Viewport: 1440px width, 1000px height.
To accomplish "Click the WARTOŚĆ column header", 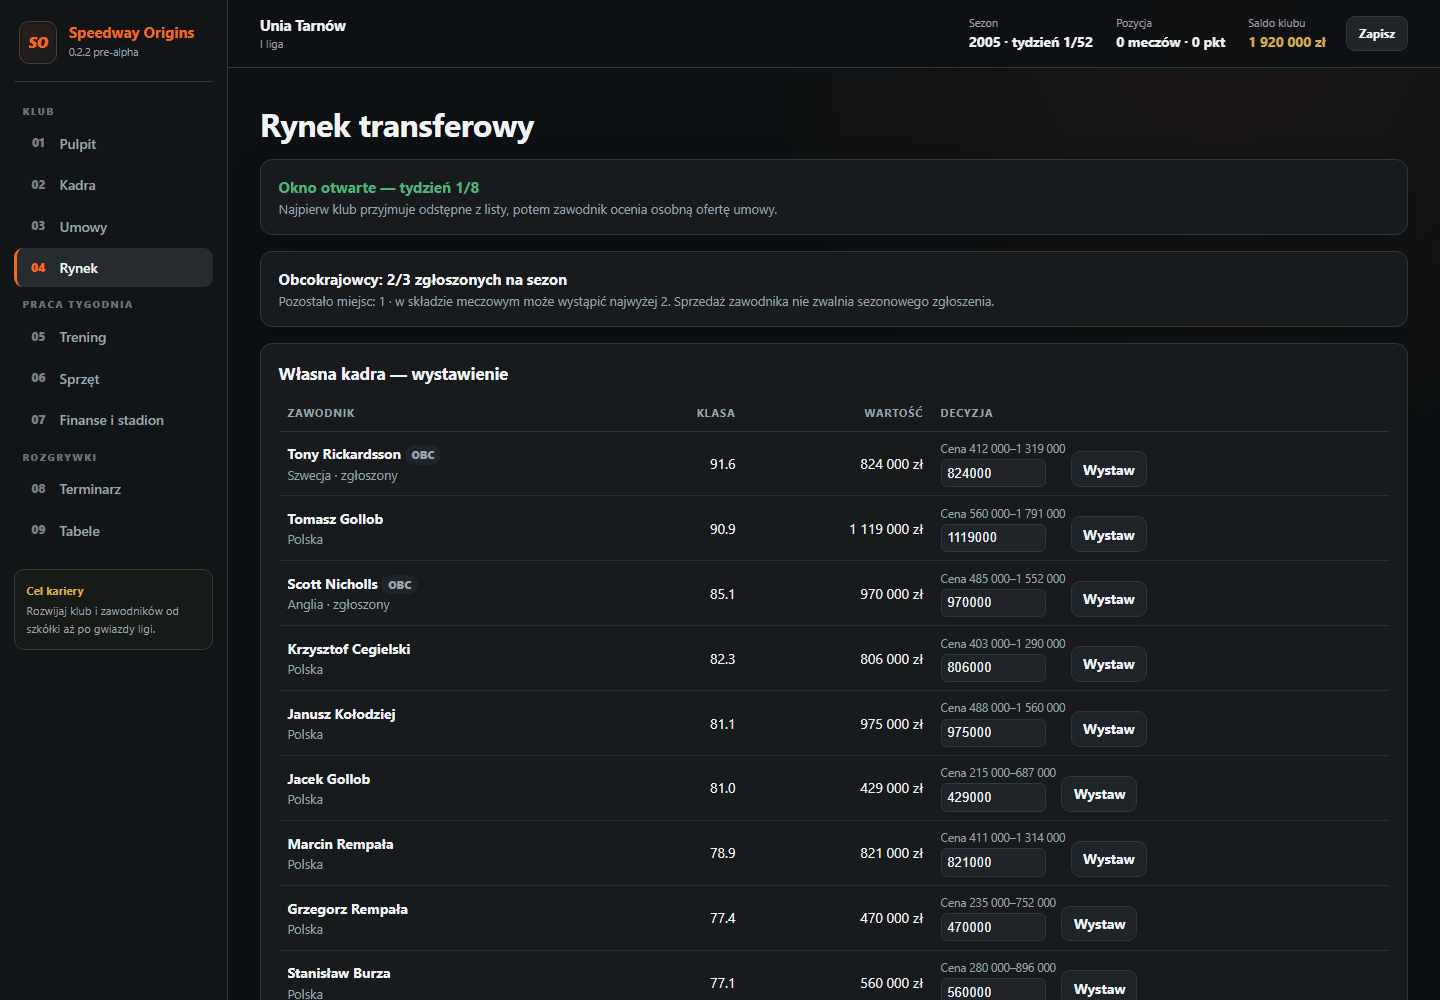I will coord(893,413).
